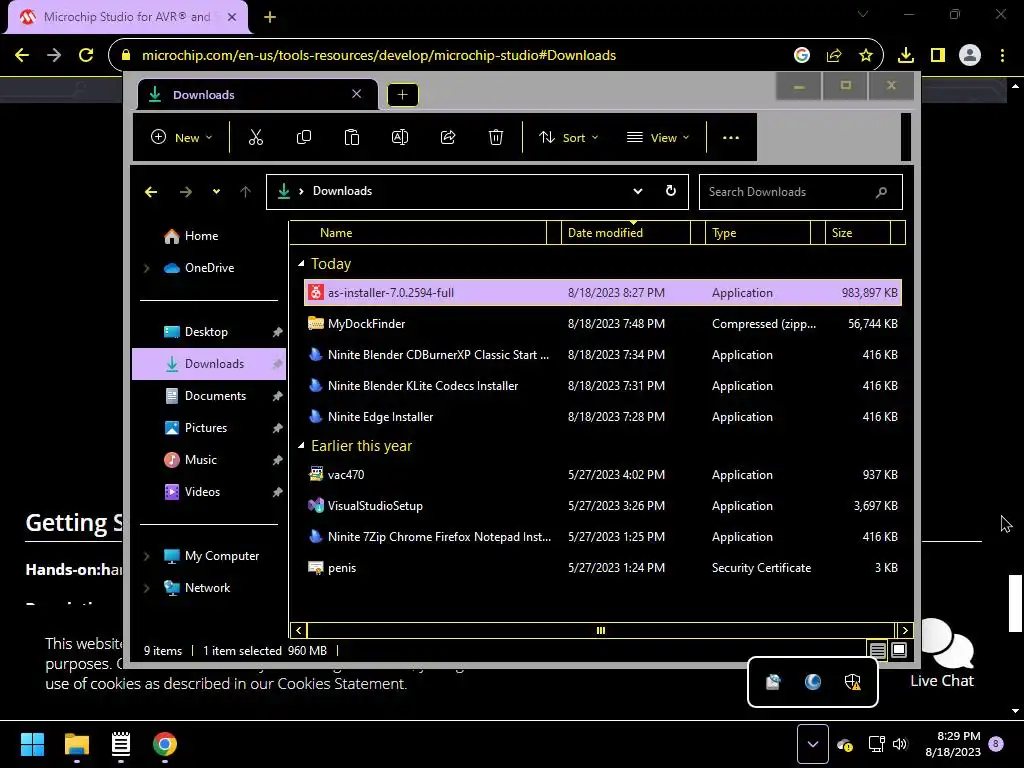Close the Microchip Studio Chrome tab
The height and width of the screenshot is (768, 1024).
(x=231, y=17)
